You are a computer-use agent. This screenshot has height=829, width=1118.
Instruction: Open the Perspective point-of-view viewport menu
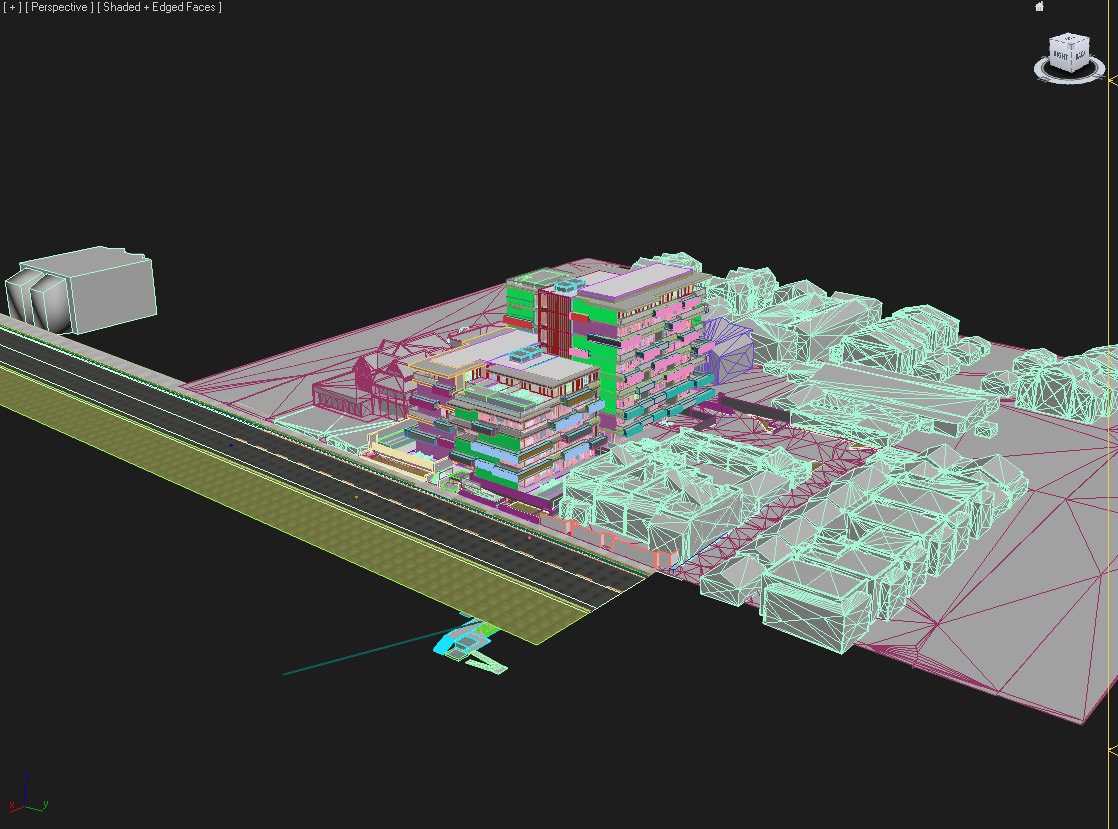click(59, 7)
